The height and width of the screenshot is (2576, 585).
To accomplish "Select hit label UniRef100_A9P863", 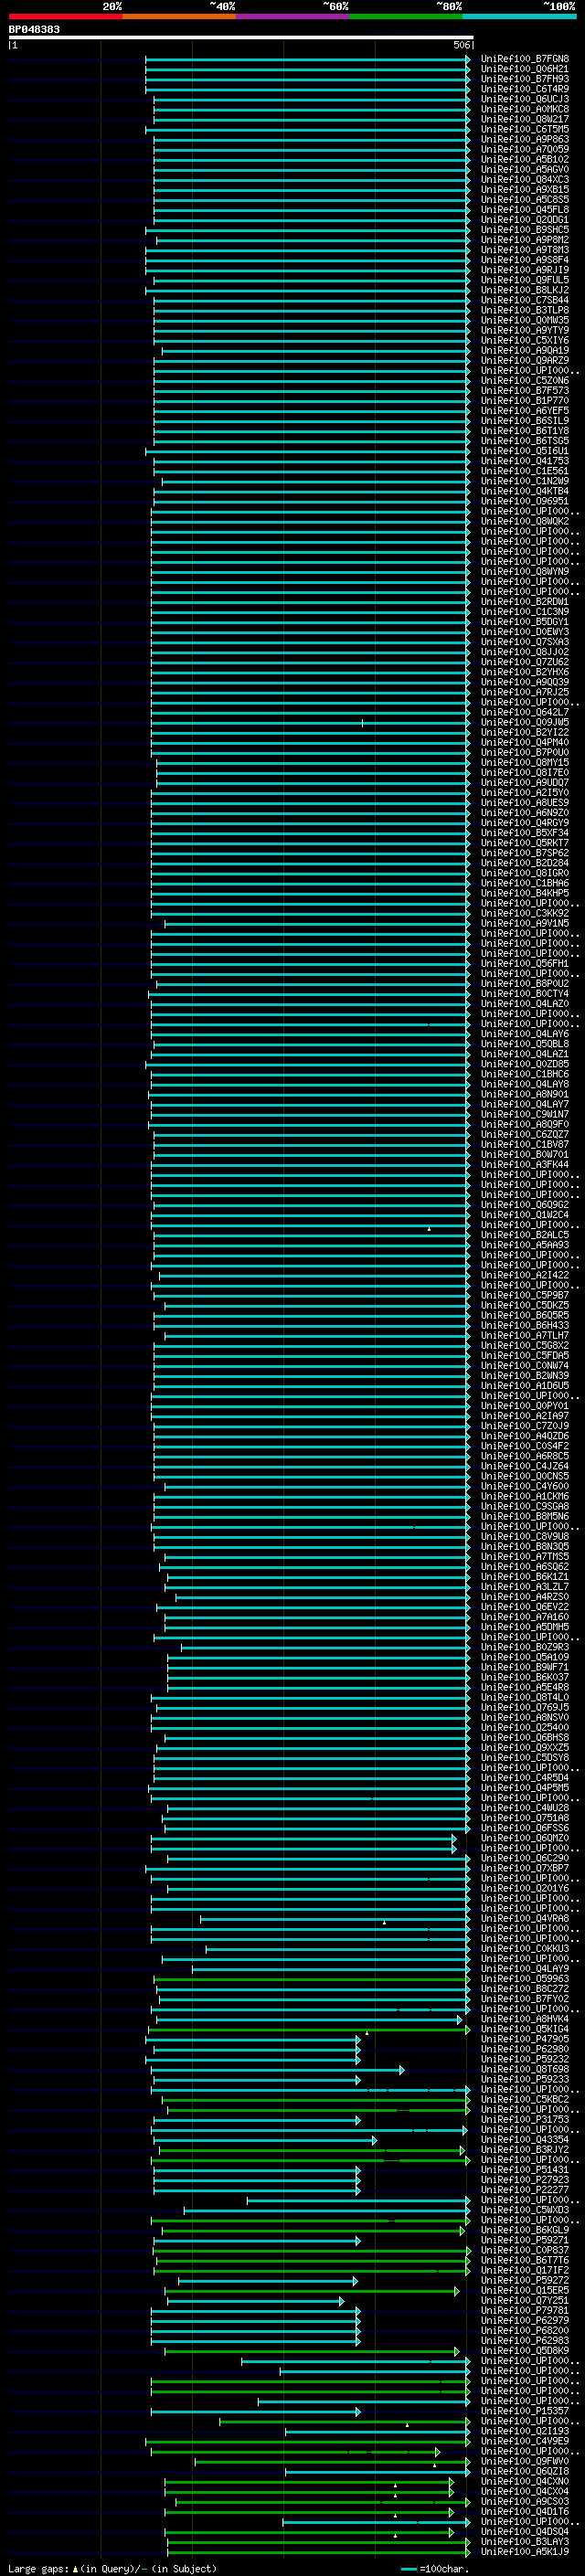I will tap(525, 139).
